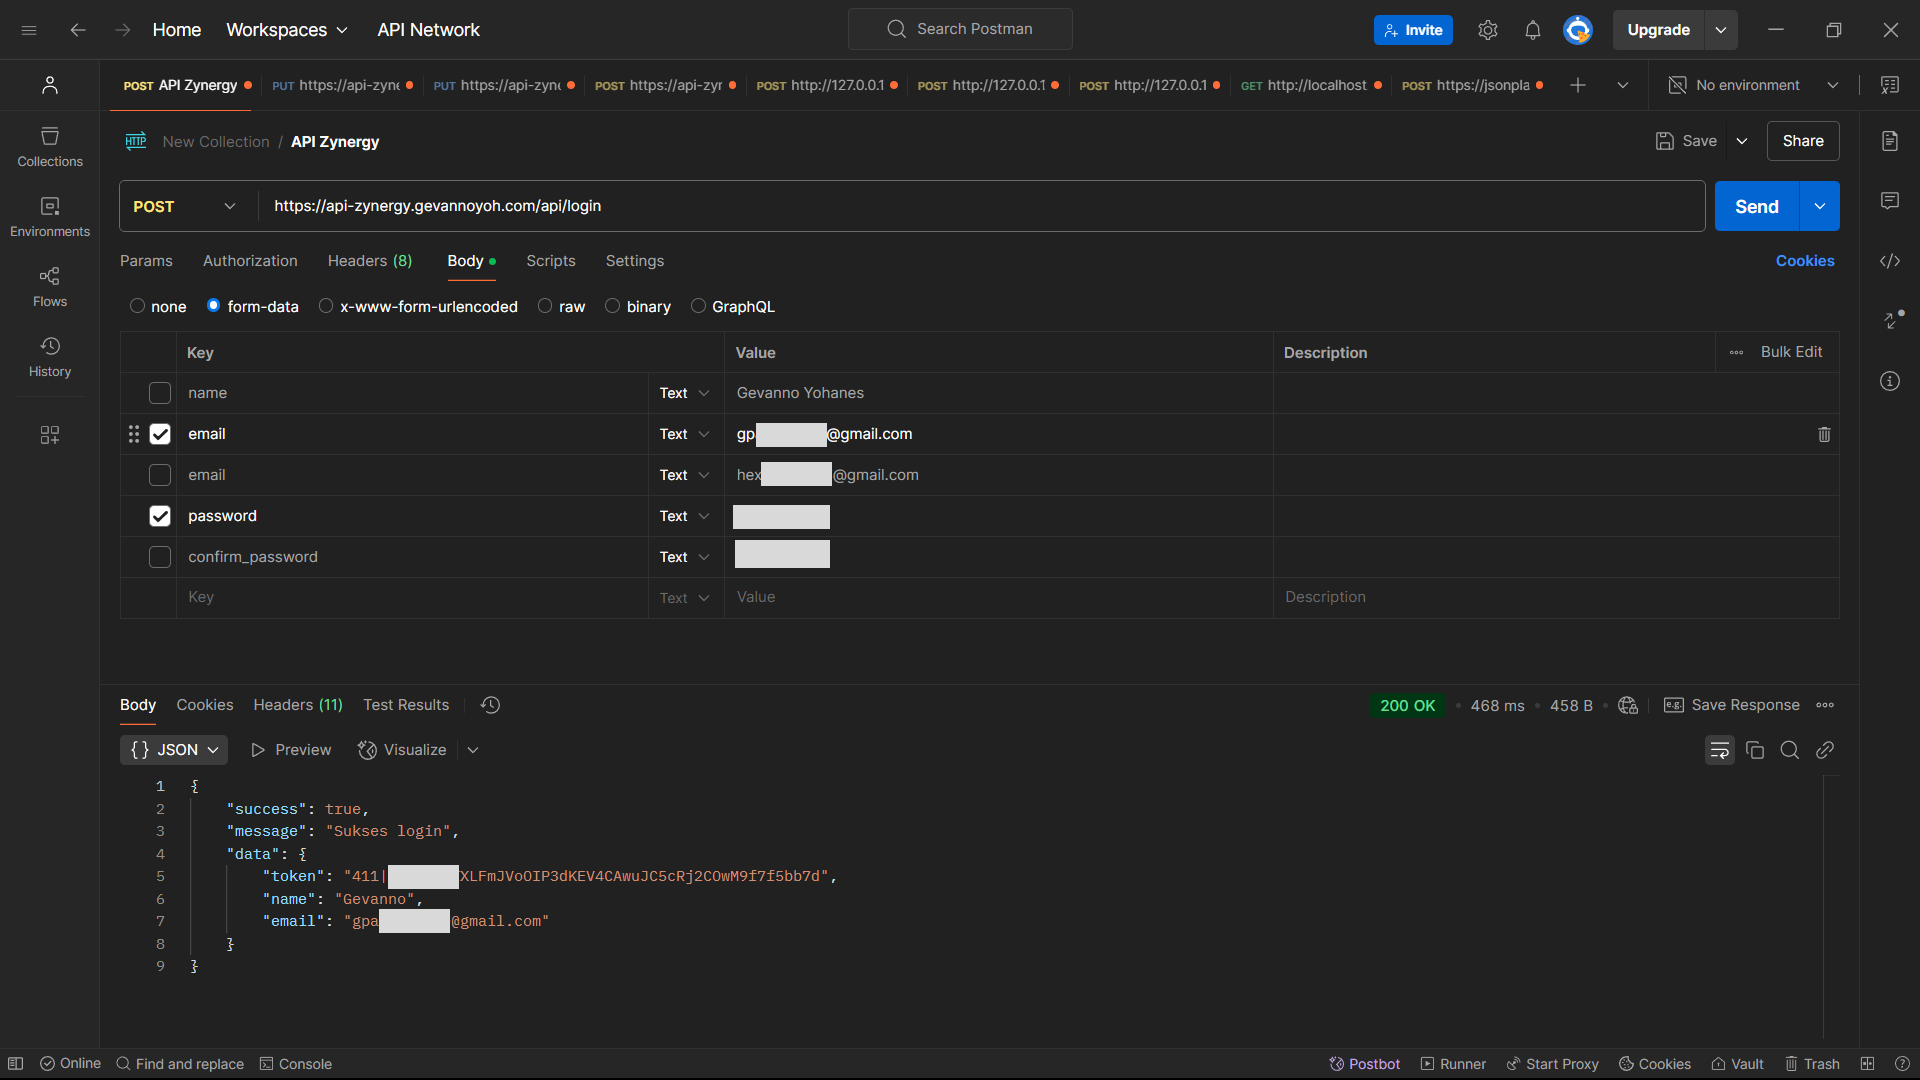Open the configure workspace sidebar grid icon
Viewport: 1920px width, 1080px height.
click(x=50, y=434)
